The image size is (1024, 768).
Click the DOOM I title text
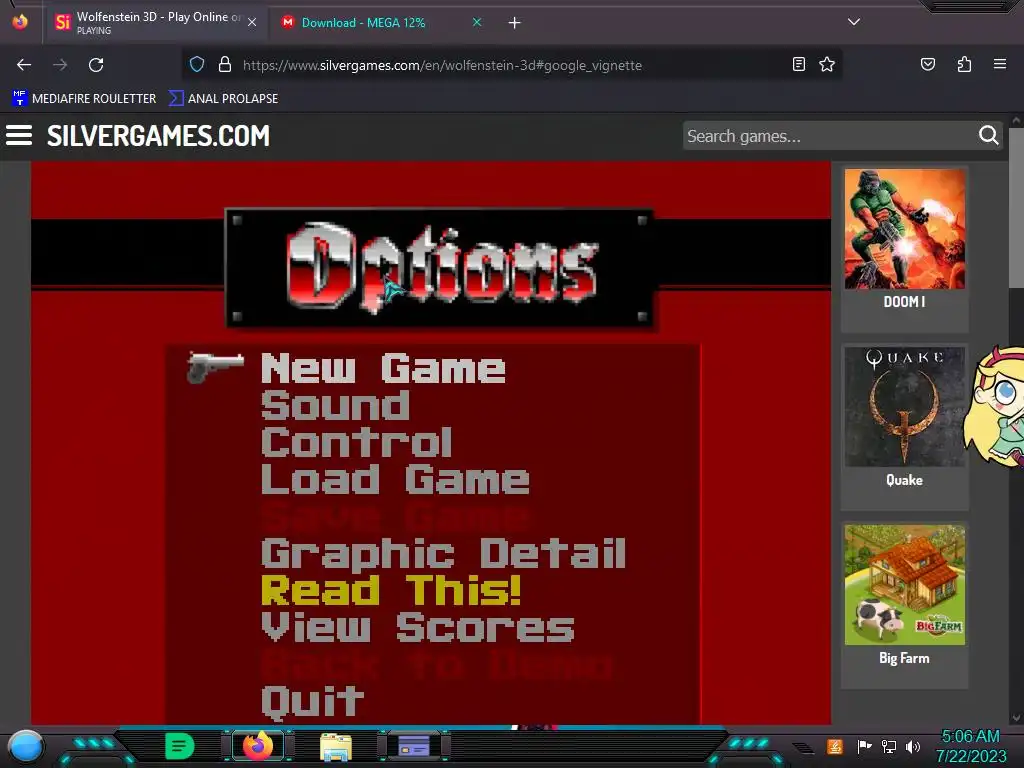pyautogui.click(x=904, y=302)
